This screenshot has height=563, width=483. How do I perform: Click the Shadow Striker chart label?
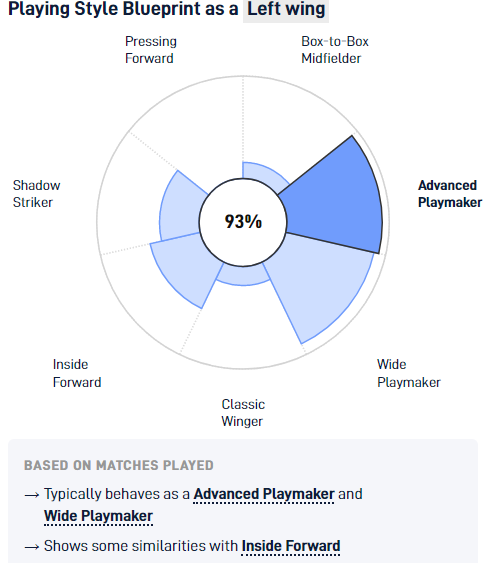click(36, 194)
